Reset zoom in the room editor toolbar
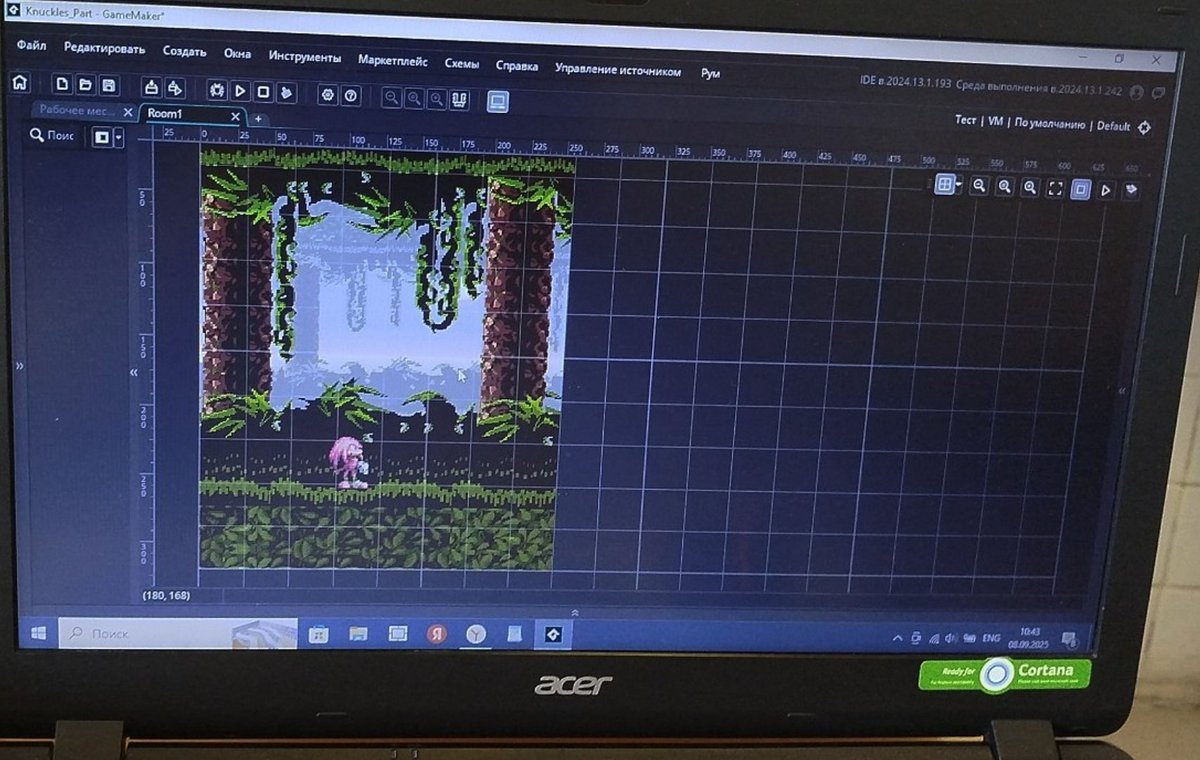Viewport: 1200px width, 760px height. click(1005, 187)
